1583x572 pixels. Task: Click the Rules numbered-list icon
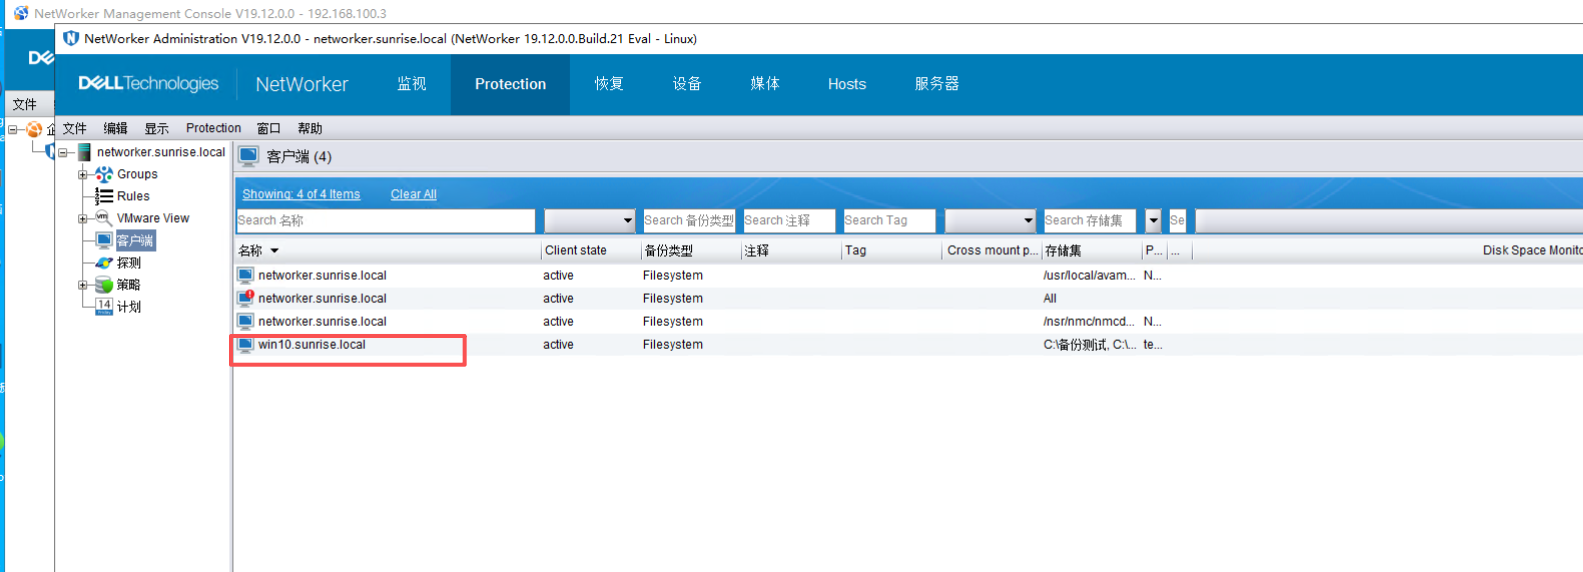pyautogui.click(x=104, y=196)
